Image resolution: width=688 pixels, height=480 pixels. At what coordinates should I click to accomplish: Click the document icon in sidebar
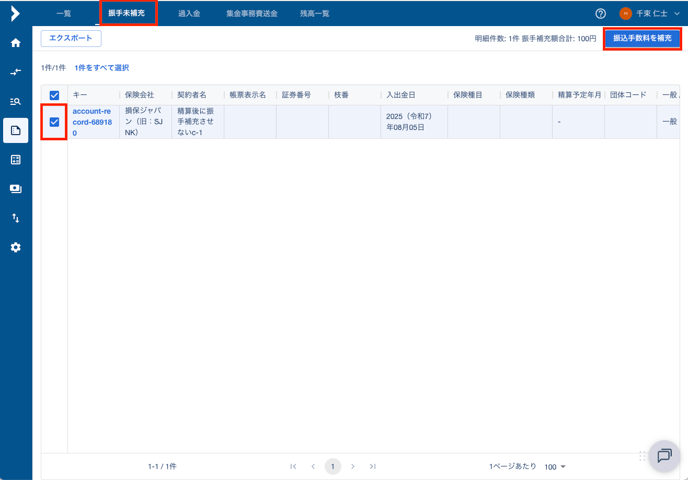15,130
